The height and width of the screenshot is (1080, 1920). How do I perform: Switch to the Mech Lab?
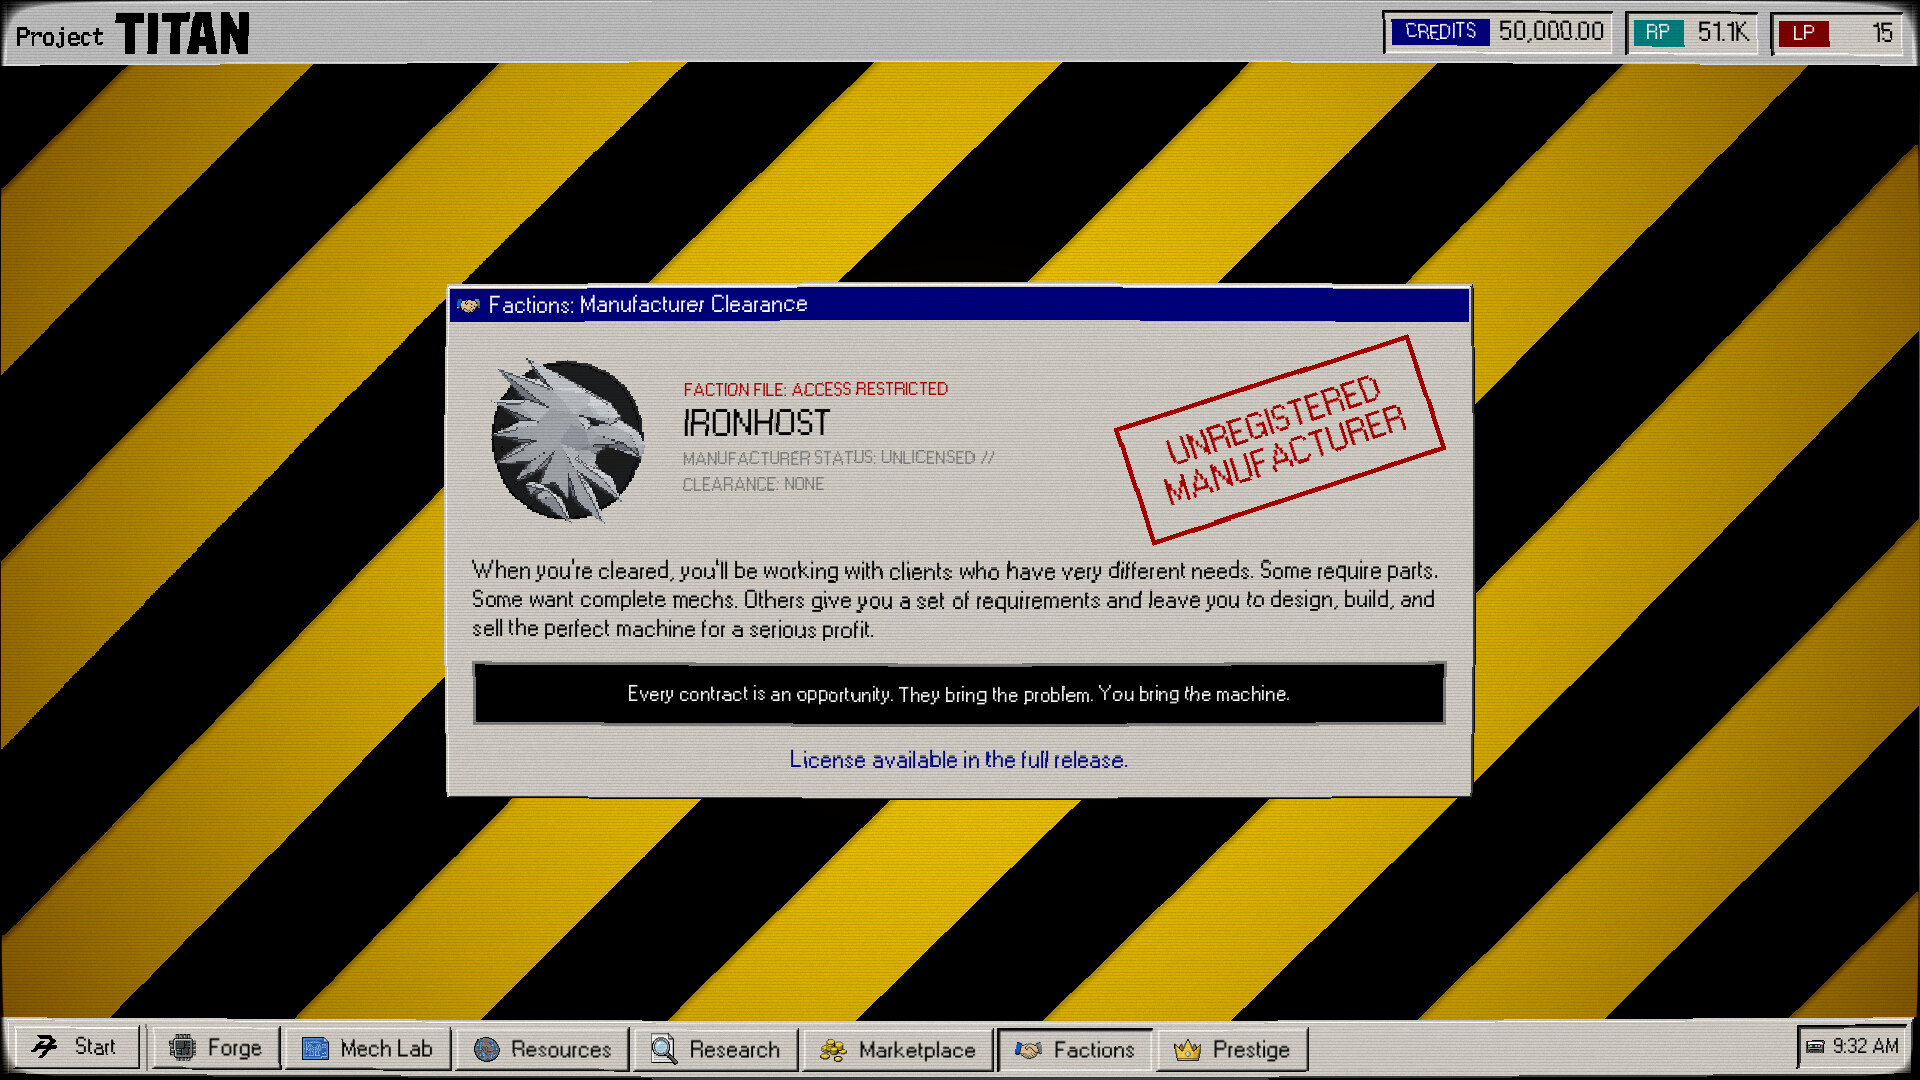click(367, 1048)
